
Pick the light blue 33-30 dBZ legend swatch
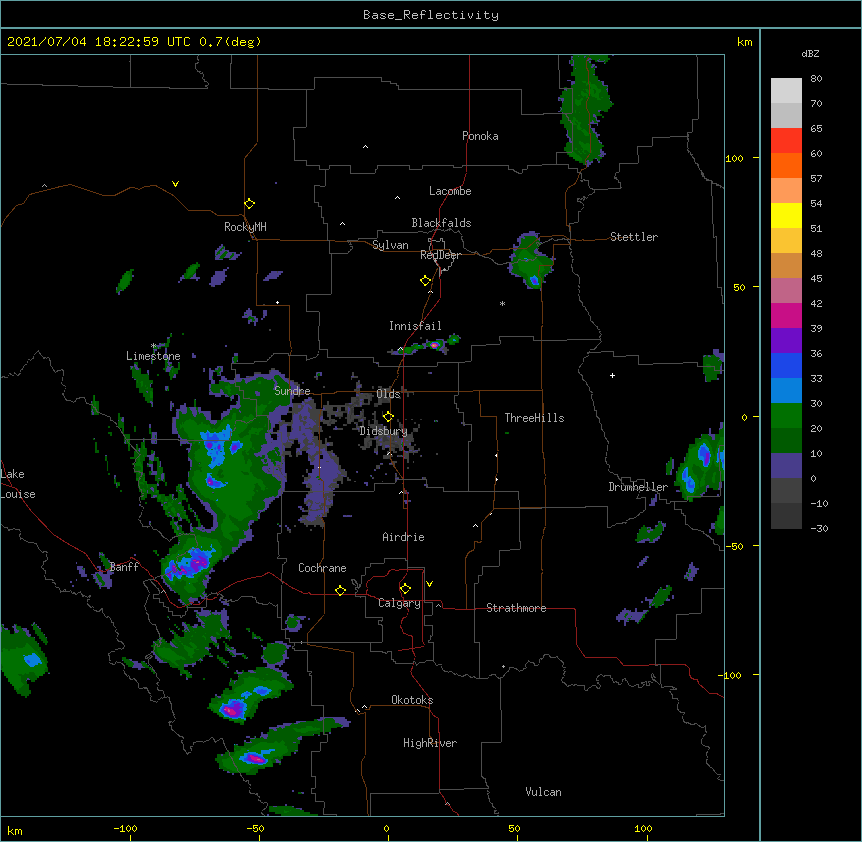point(786,390)
